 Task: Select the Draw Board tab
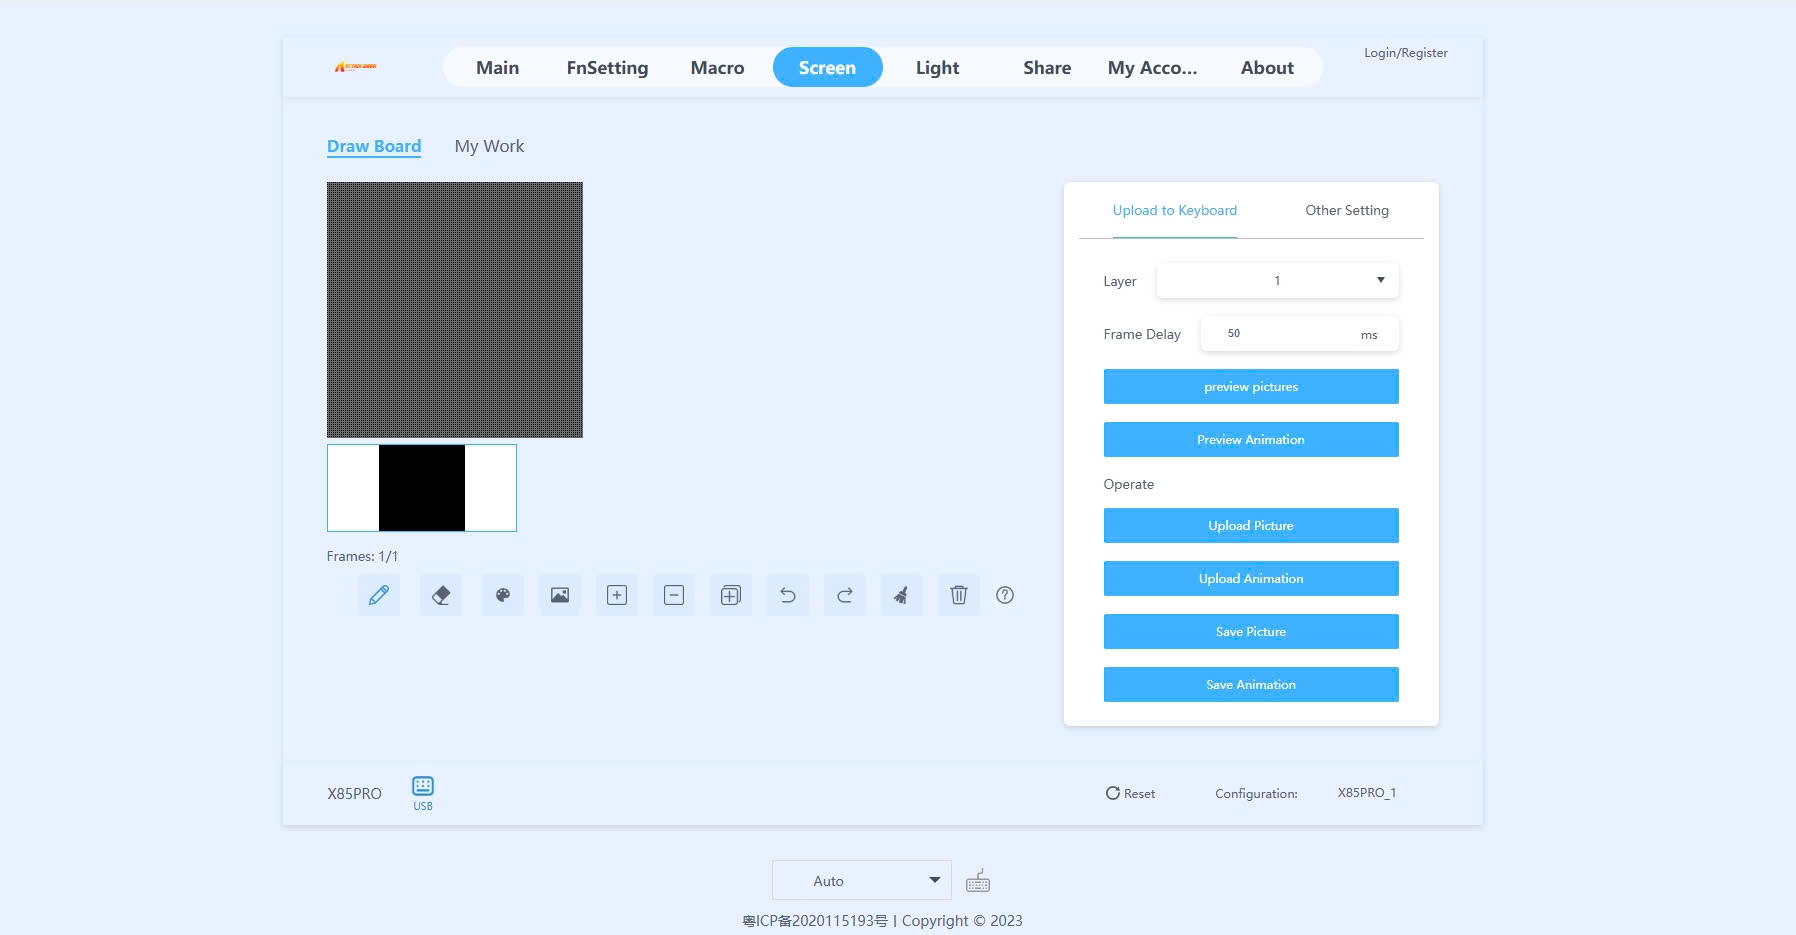pyautogui.click(x=374, y=146)
